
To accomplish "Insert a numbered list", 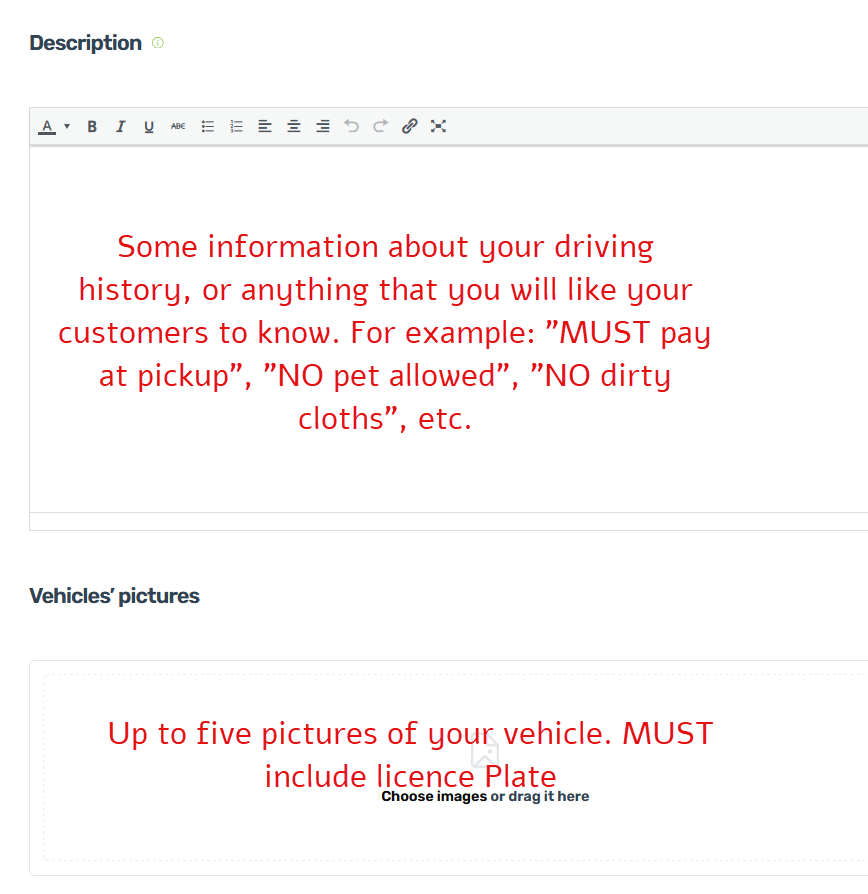I will [x=237, y=126].
